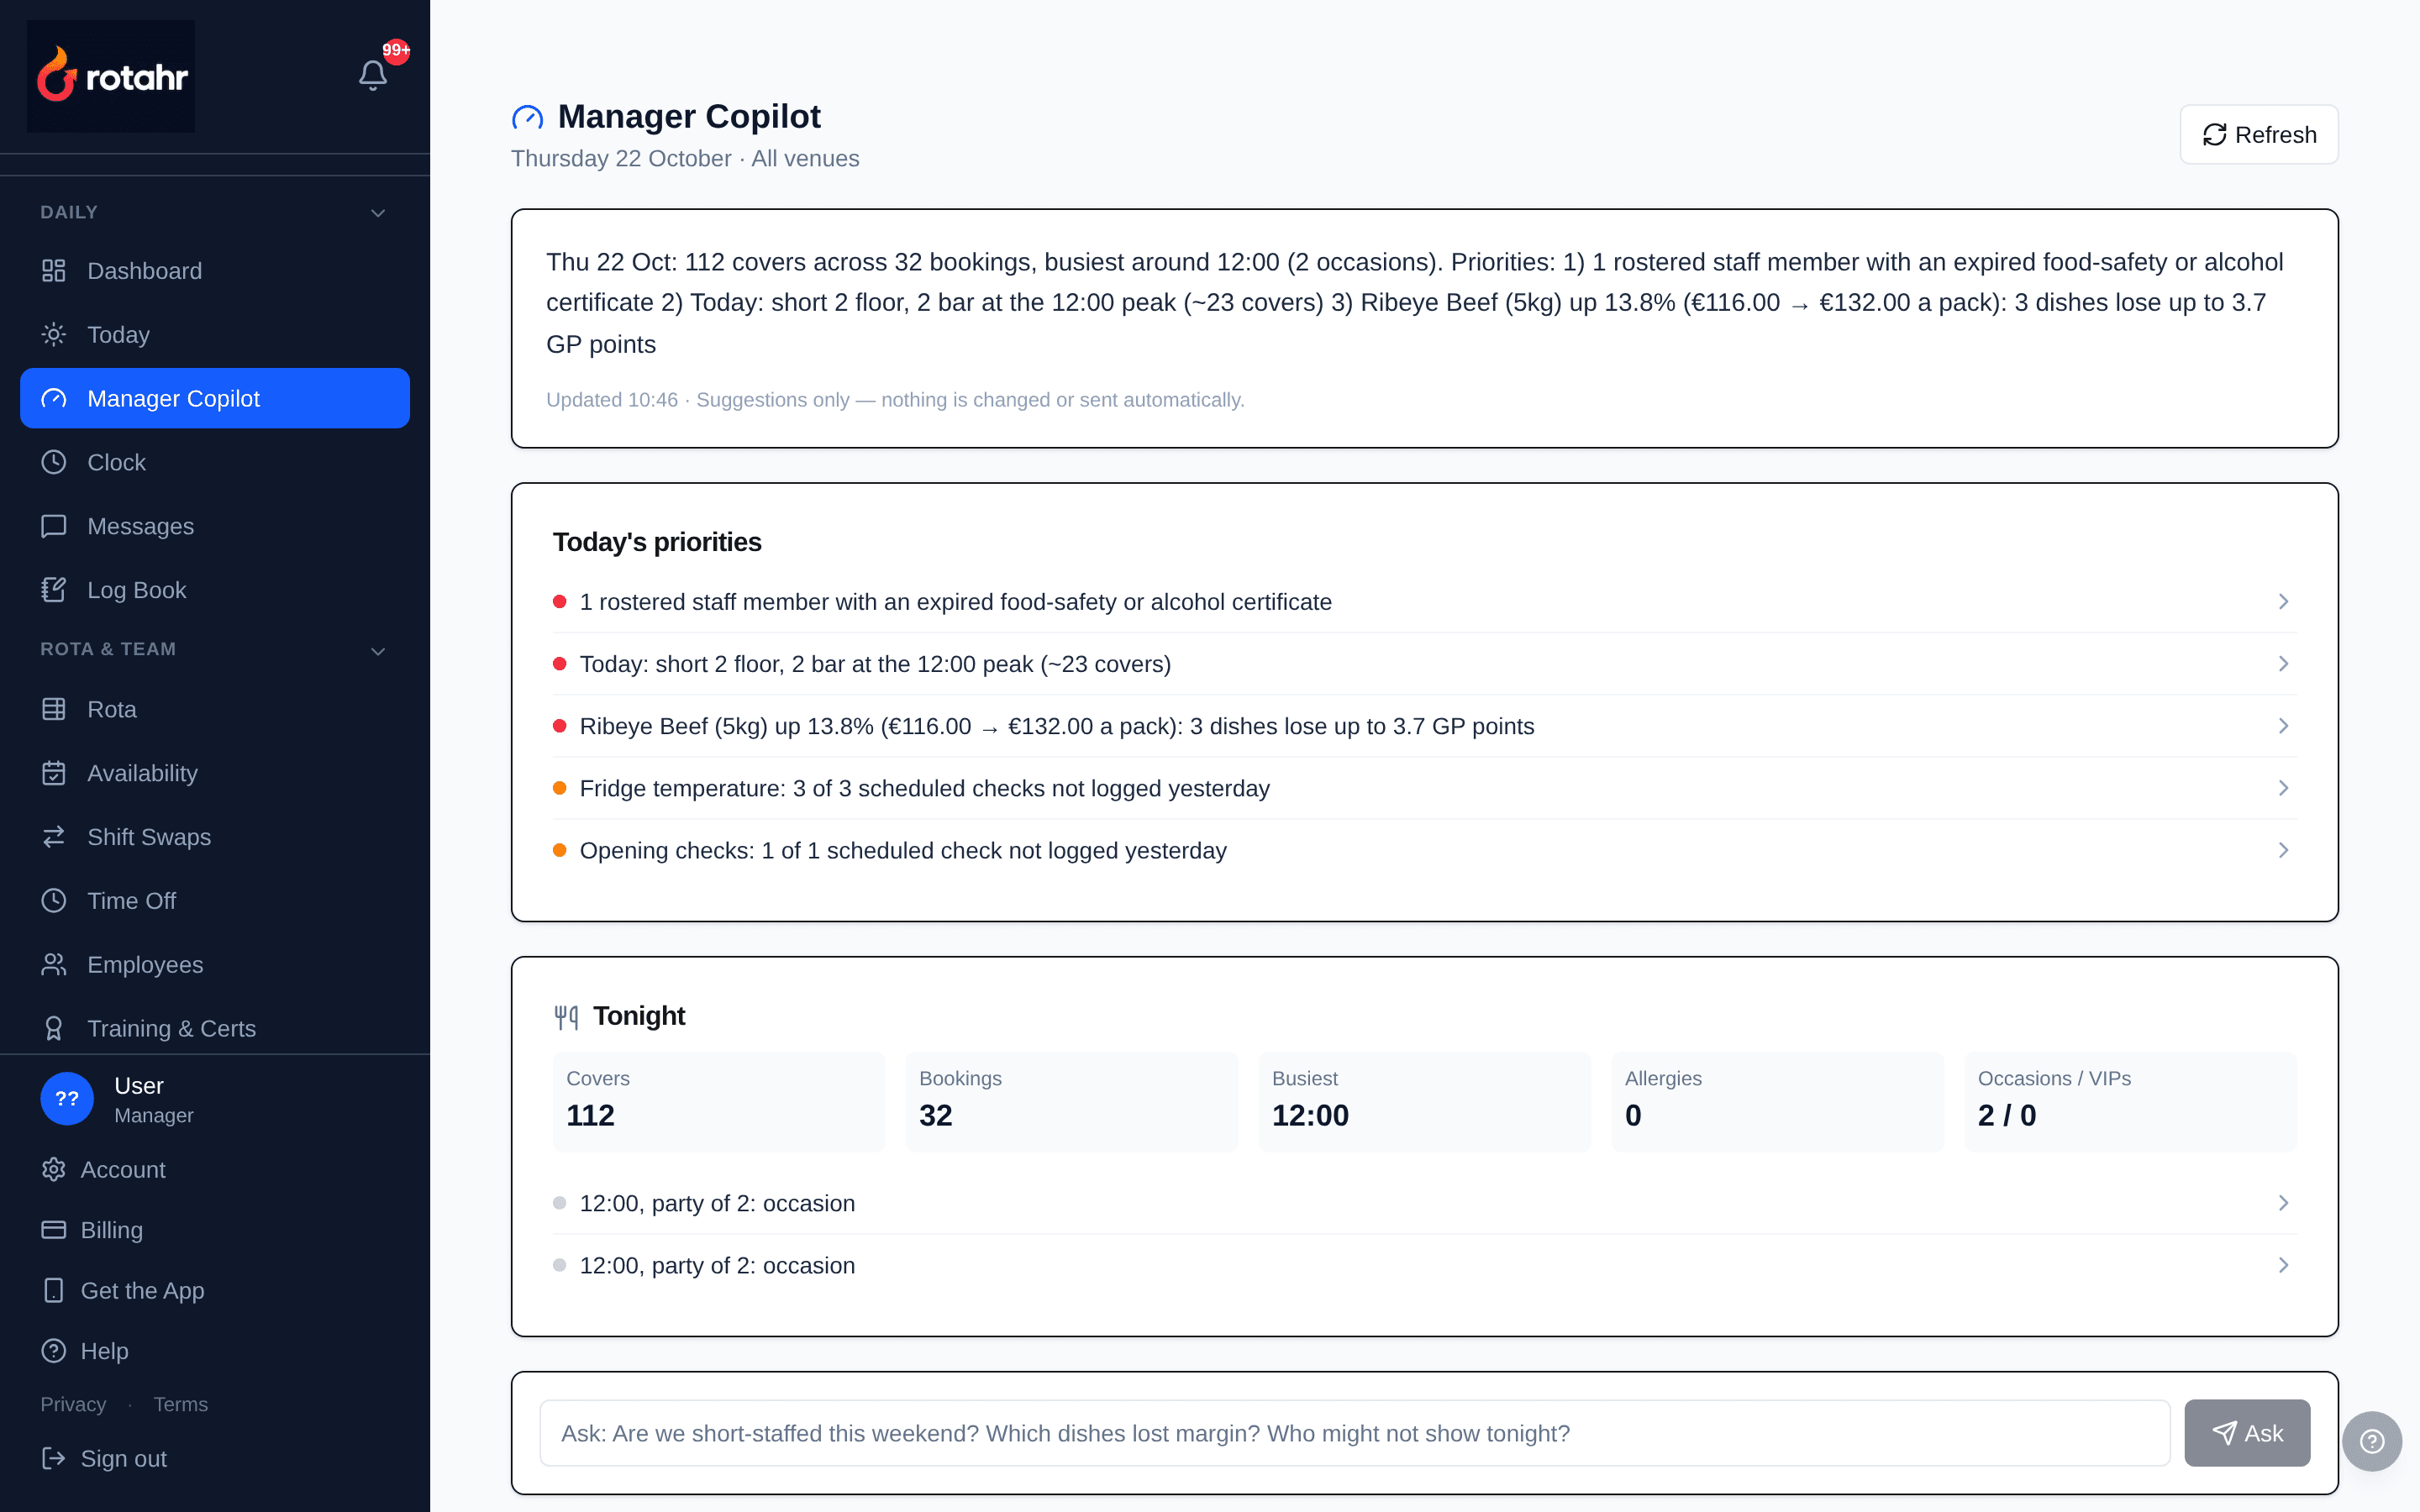This screenshot has height=1512, width=2420.
Task: Click the User avatar with question marks
Action: 67,1099
